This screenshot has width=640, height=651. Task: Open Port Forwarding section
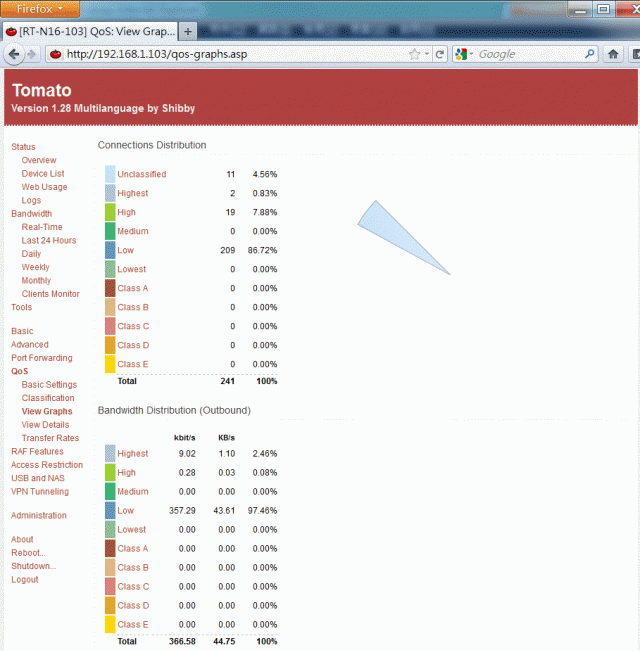[42, 357]
